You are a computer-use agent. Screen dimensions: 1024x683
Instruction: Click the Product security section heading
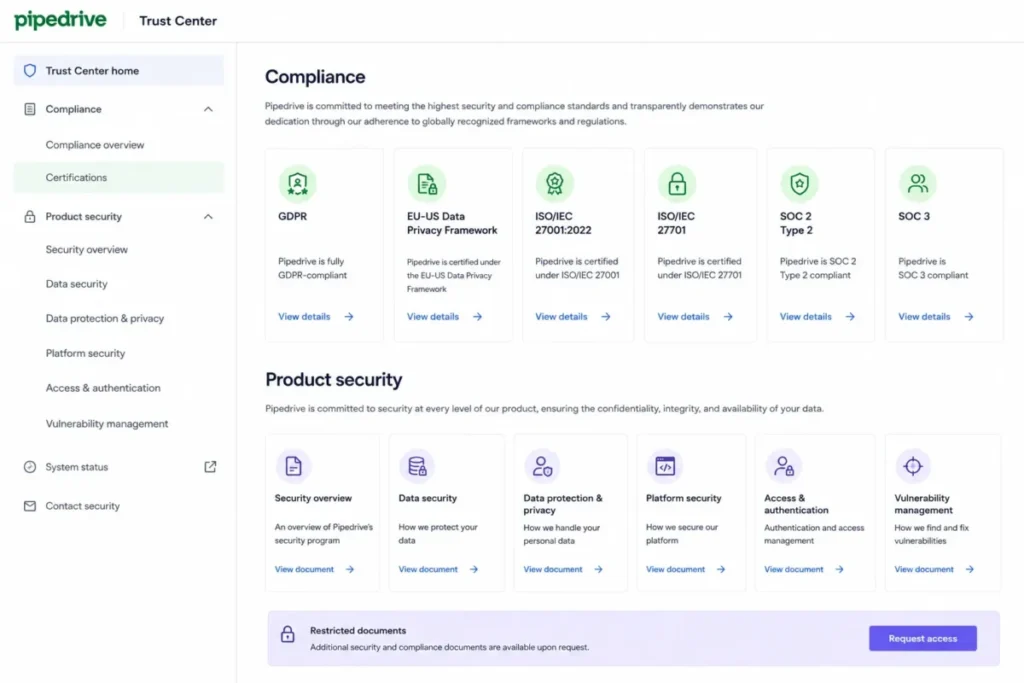pos(334,379)
